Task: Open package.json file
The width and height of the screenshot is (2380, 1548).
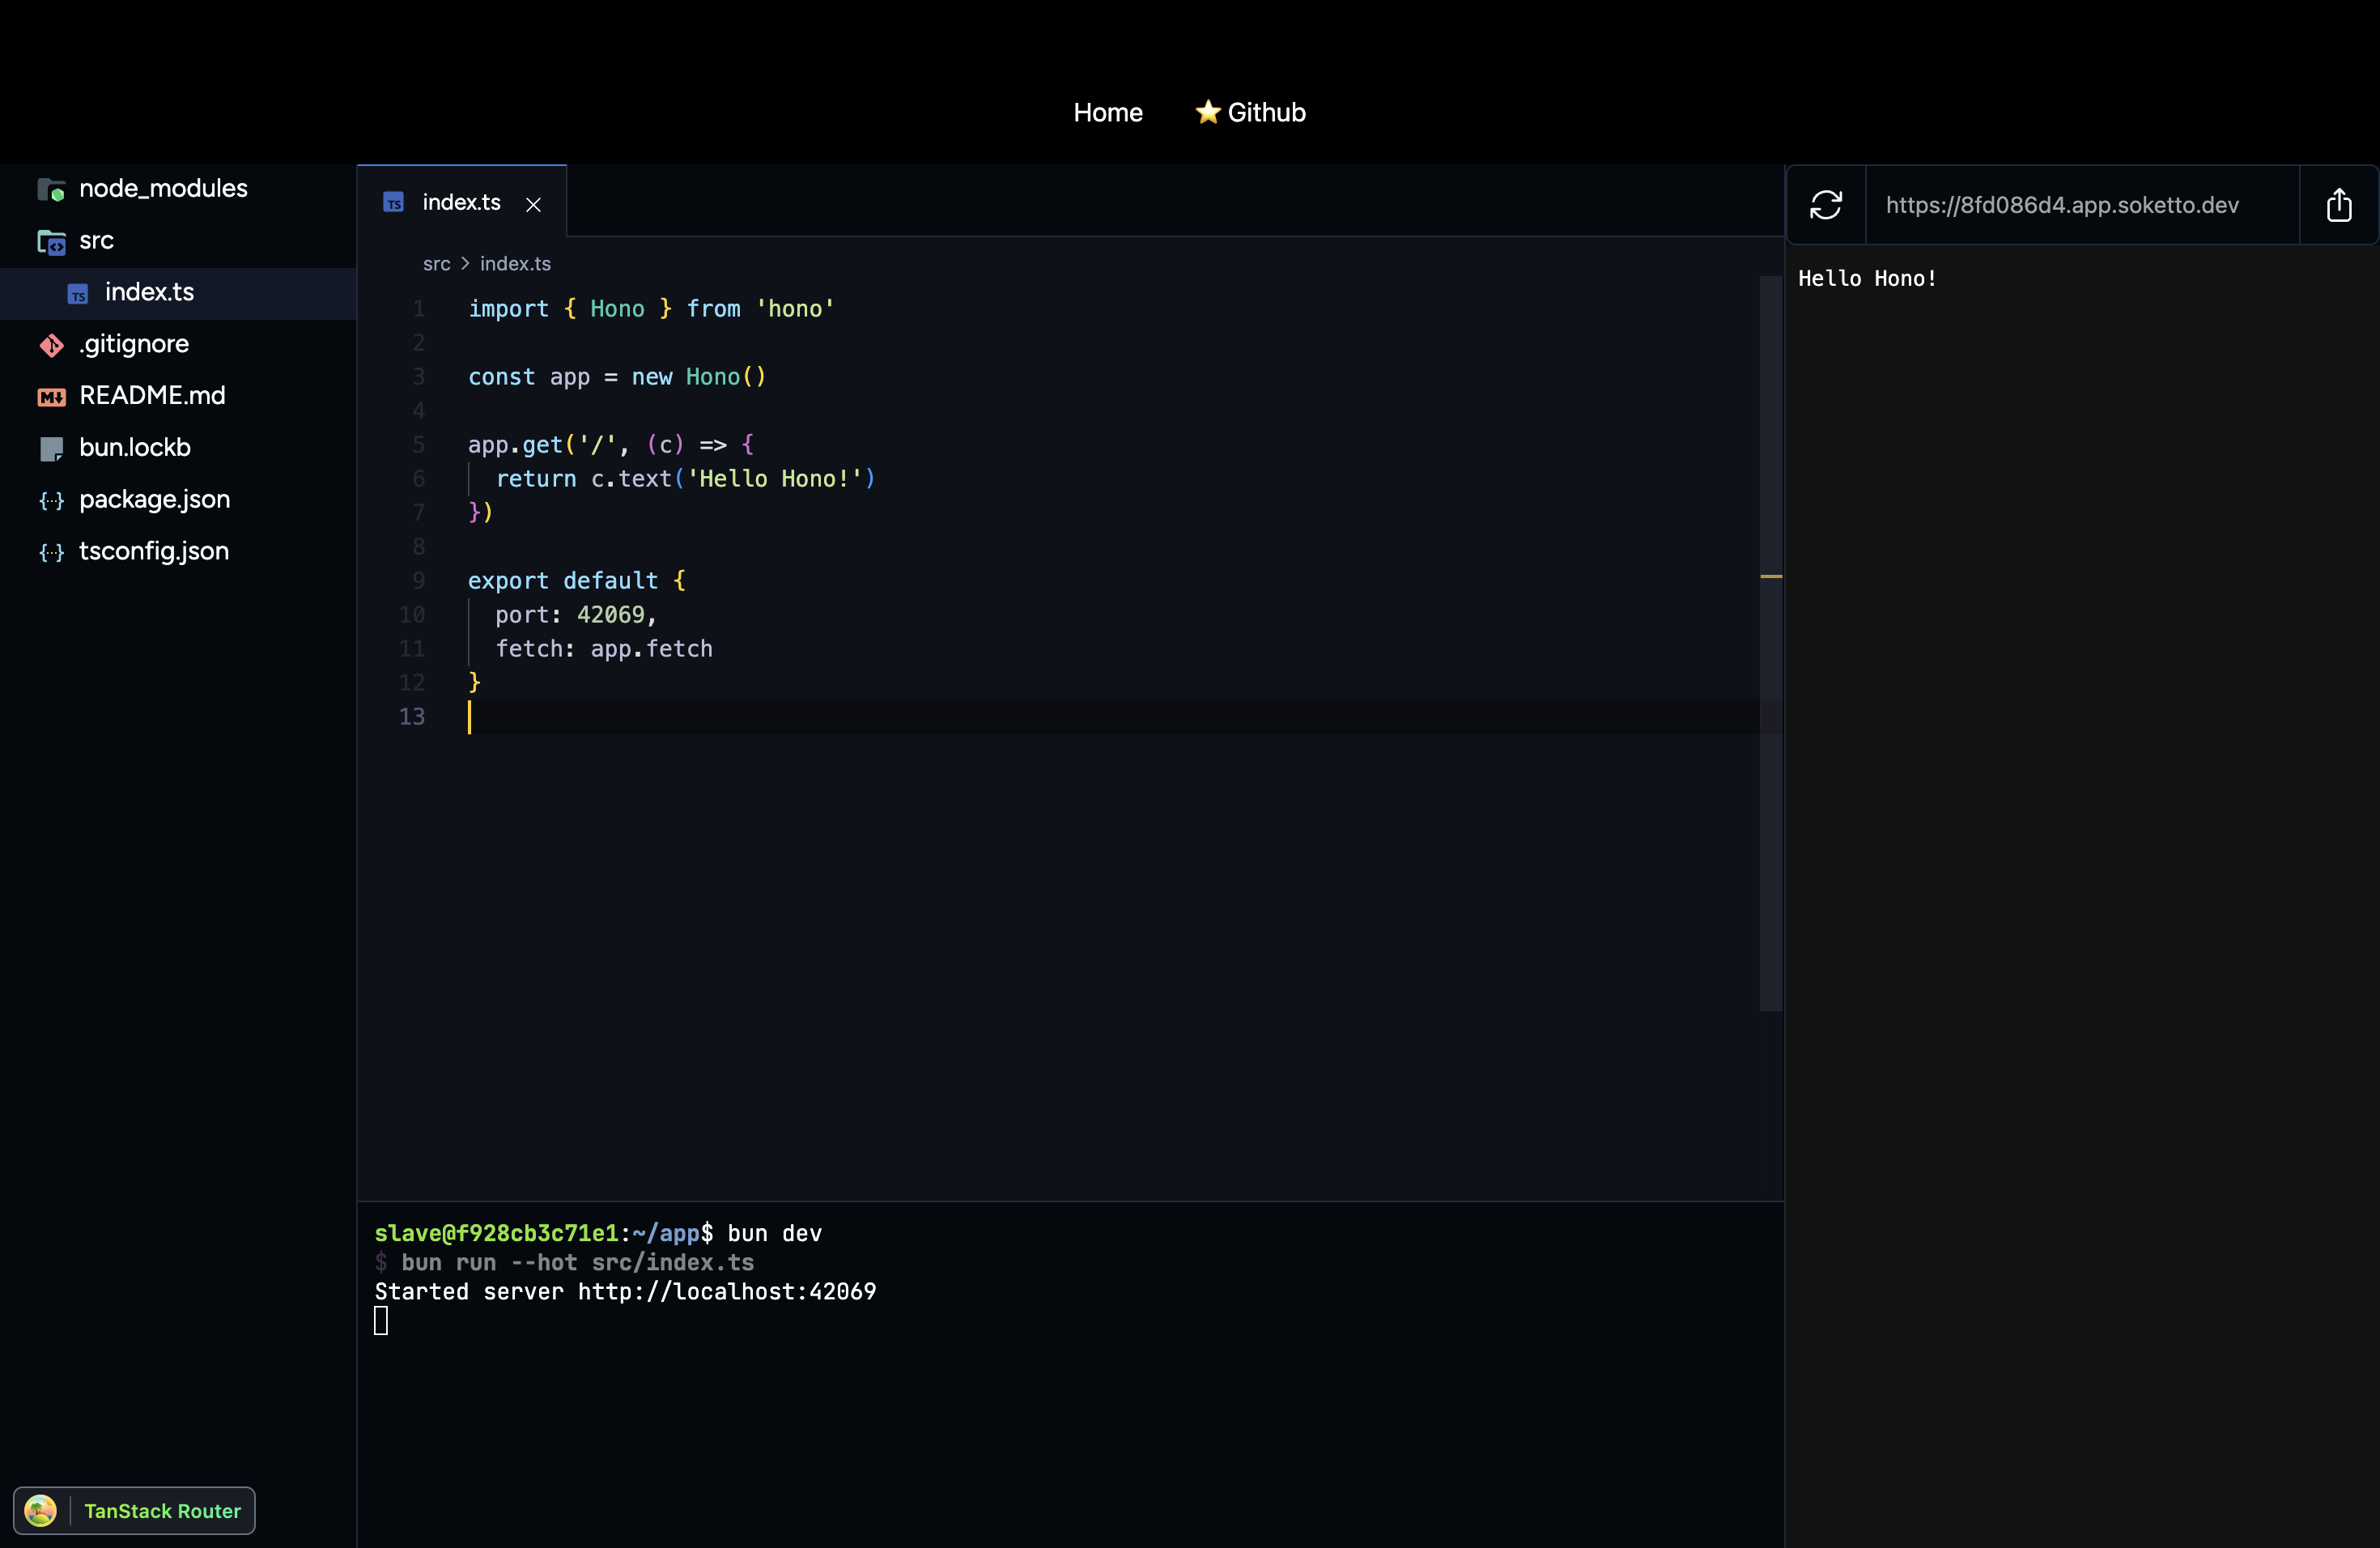Action: (x=178, y=501)
